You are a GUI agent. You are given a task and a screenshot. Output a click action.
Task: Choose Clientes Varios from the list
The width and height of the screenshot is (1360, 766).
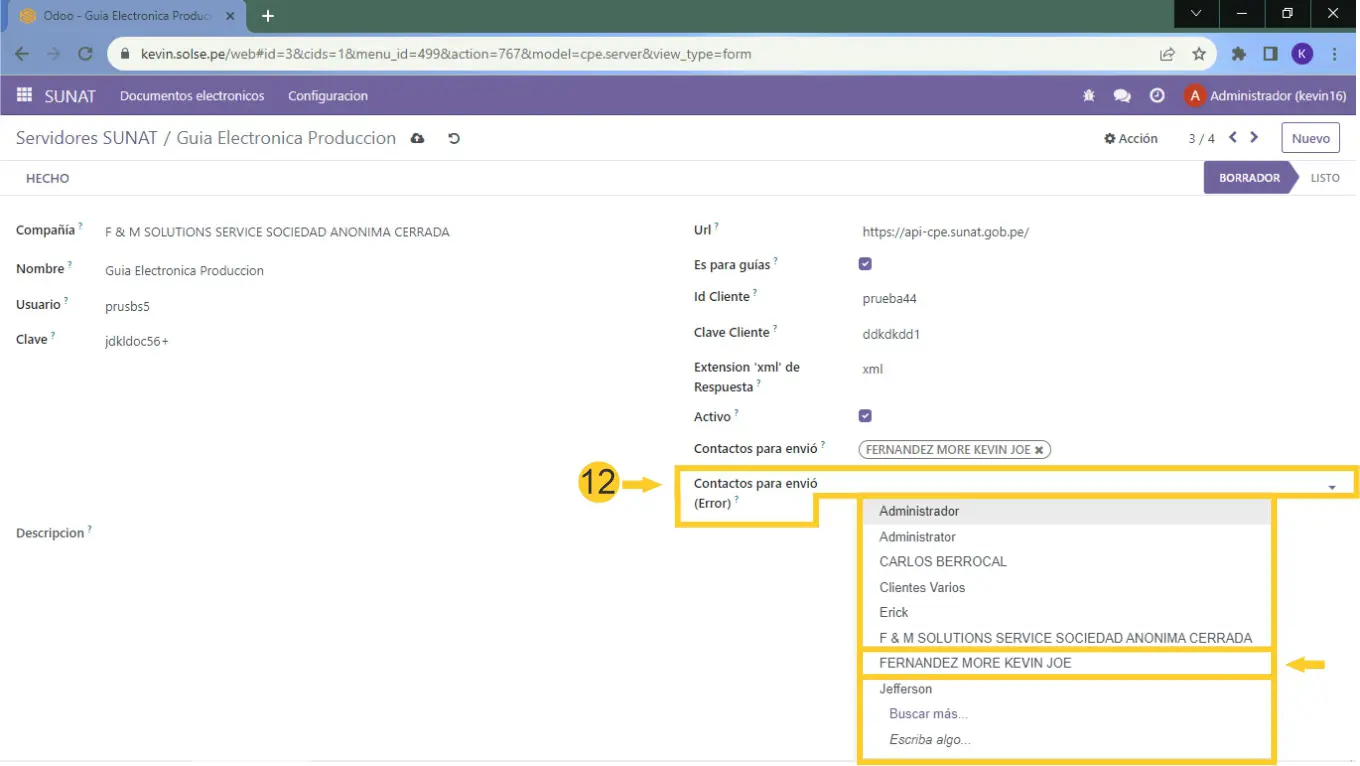pos(1067,587)
